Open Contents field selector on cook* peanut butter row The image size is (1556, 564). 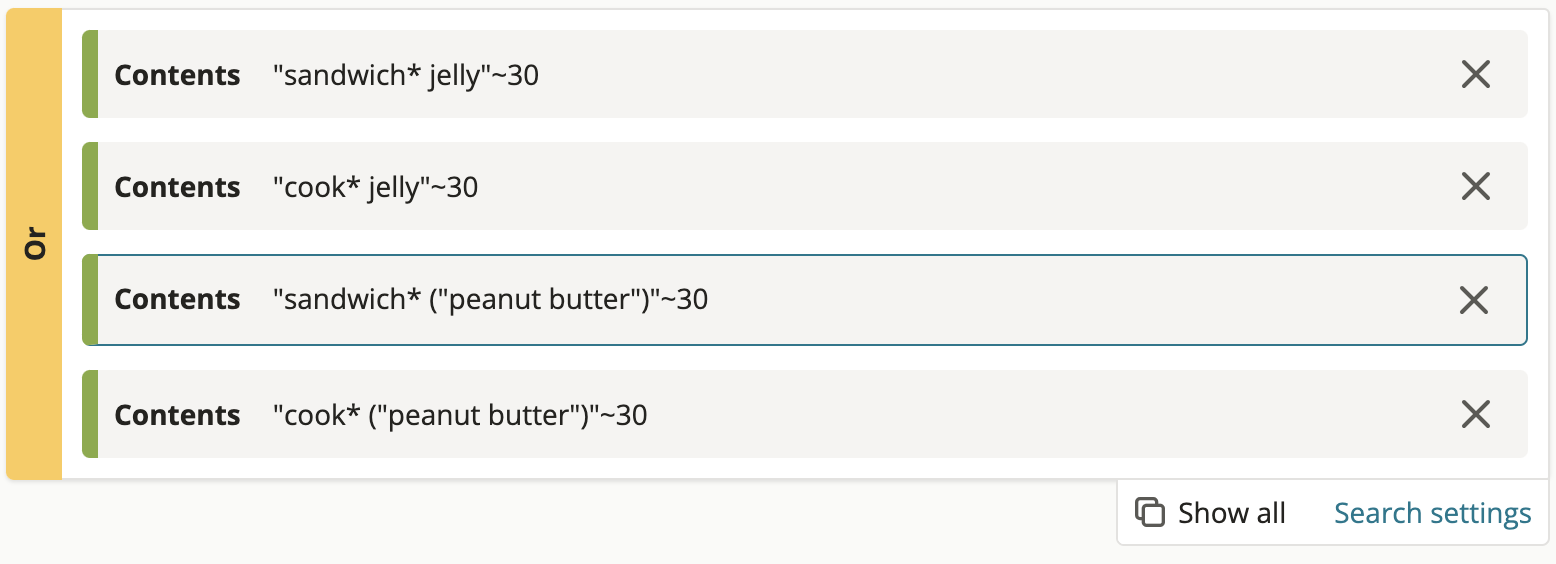click(x=178, y=415)
